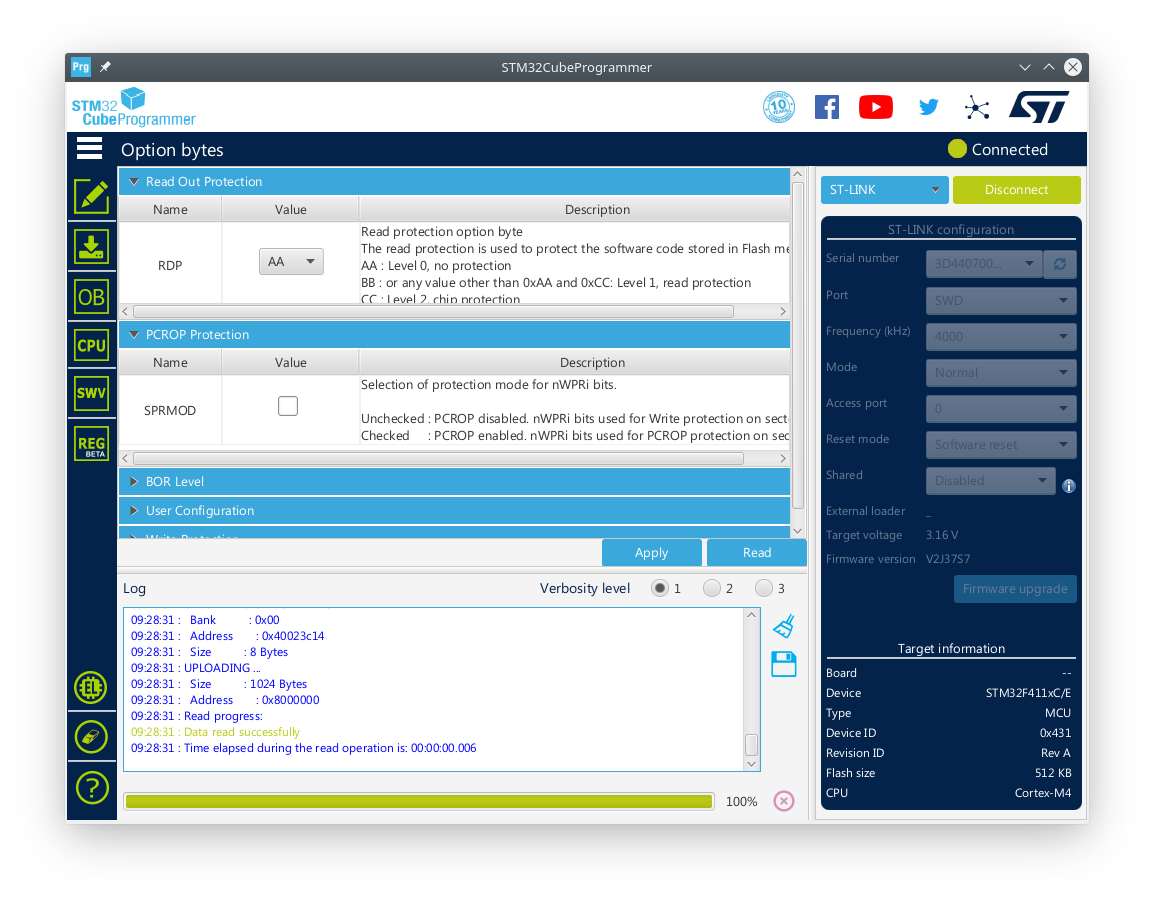Click the 10 years longevity badge
The width and height of the screenshot is (1154, 901).
[x=779, y=107]
